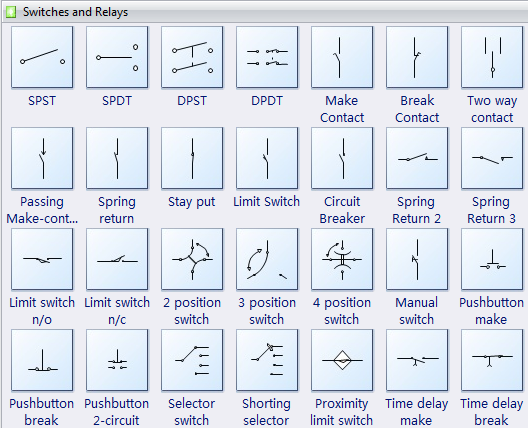Select the Break Contact symbol
The height and width of the screenshot is (428, 528).
click(417, 57)
